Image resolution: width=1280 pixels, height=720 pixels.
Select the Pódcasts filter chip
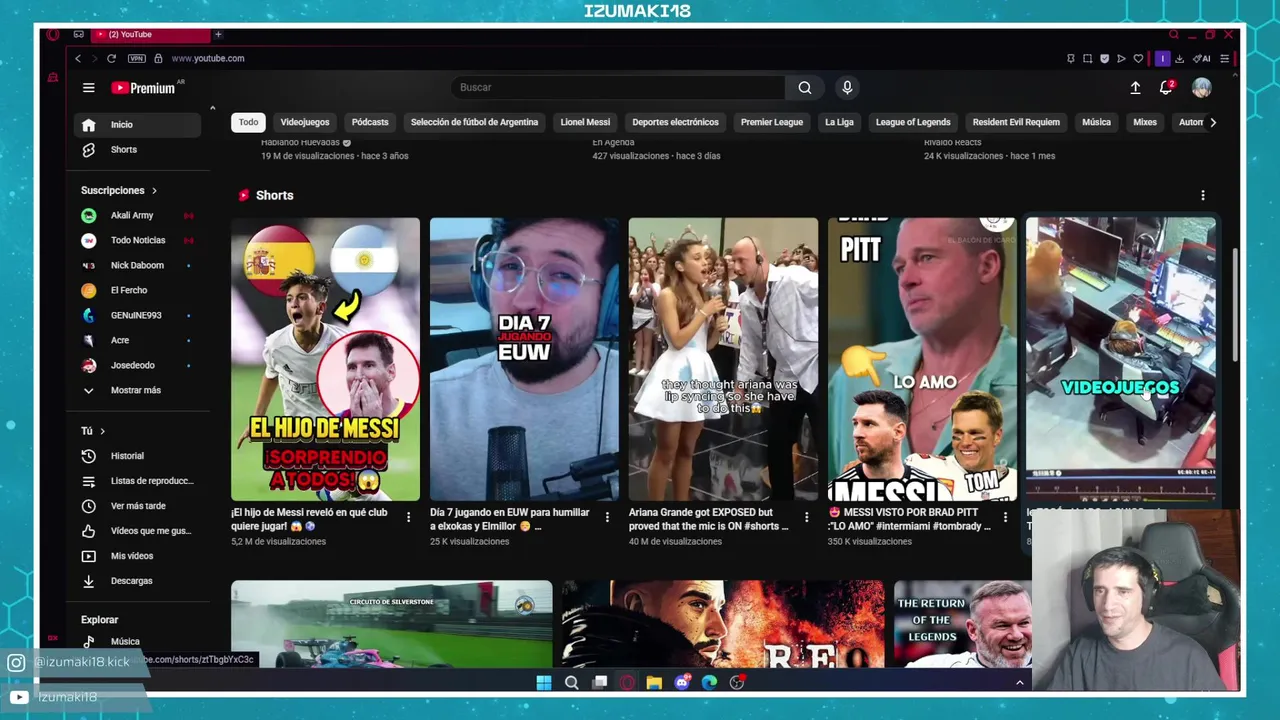pyautogui.click(x=370, y=122)
